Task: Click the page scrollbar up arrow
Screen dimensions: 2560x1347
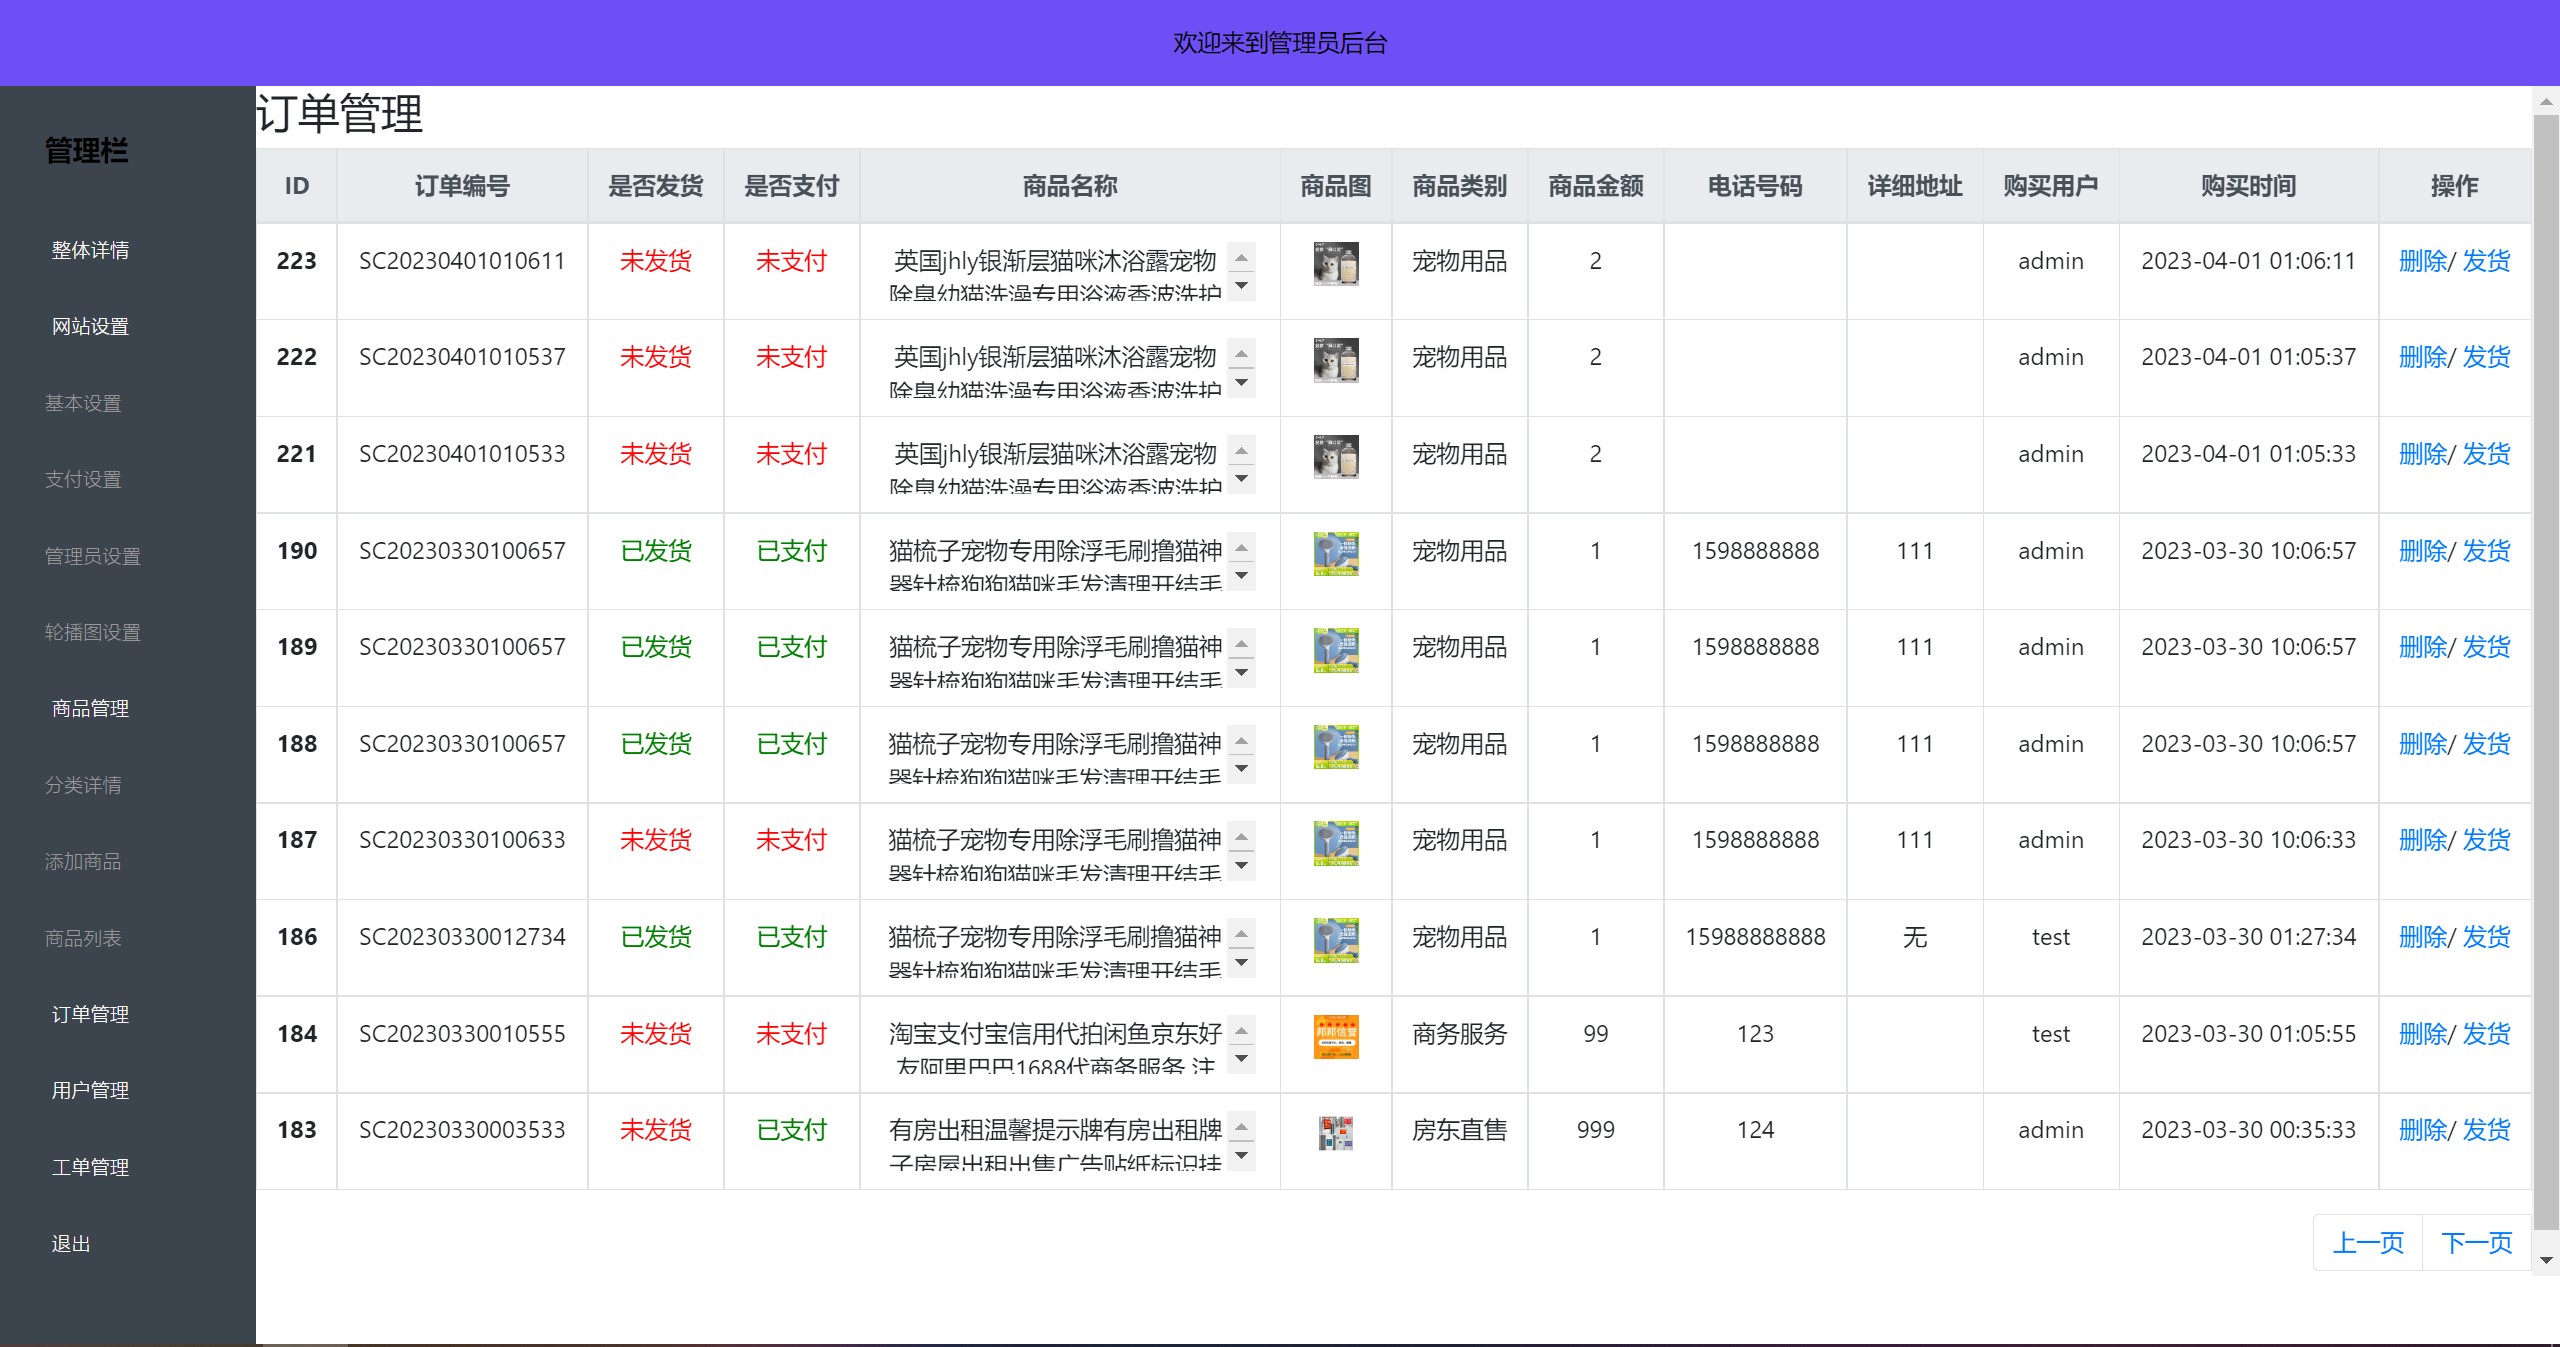Action: (x=2546, y=101)
